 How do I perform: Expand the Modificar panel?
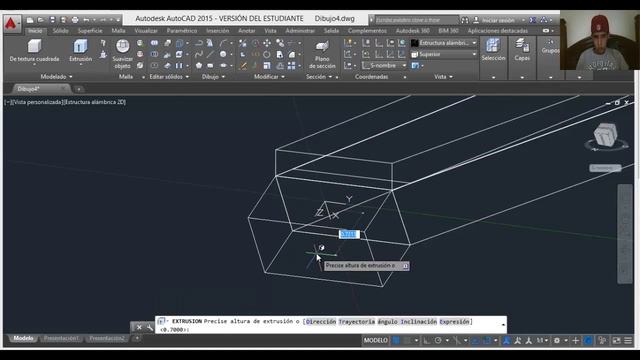[269, 76]
